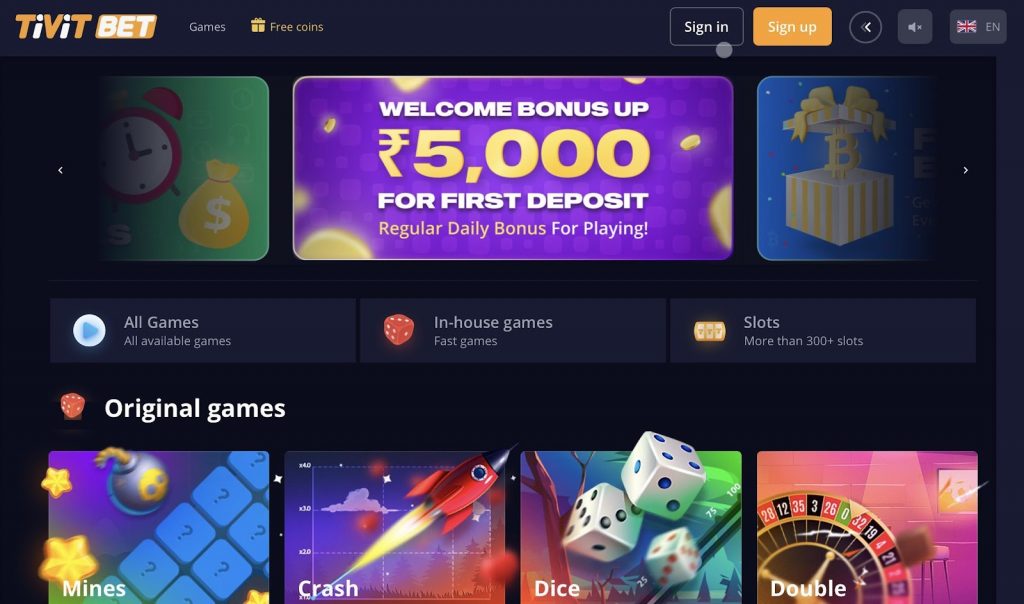The image size is (1024, 604).
Task: Click the Sign in button
Action: click(x=707, y=27)
